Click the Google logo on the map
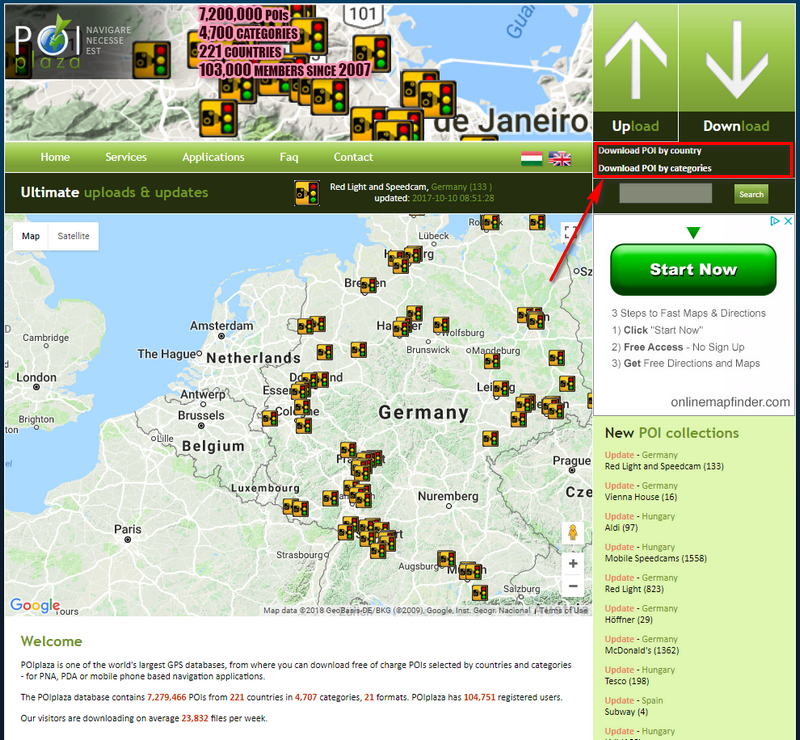Image resolution: width=800 pixels, height=740 pixels. tap(35, 605)
